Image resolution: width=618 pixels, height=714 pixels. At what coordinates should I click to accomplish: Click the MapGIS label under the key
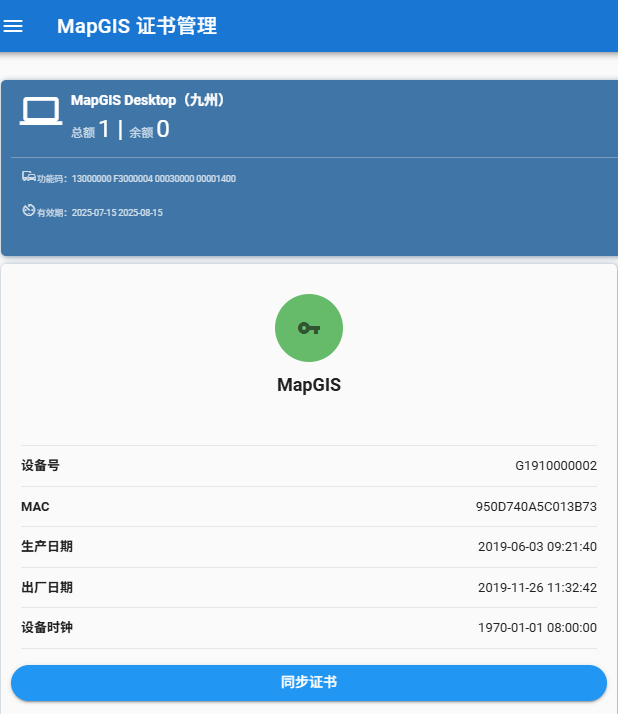309,385
